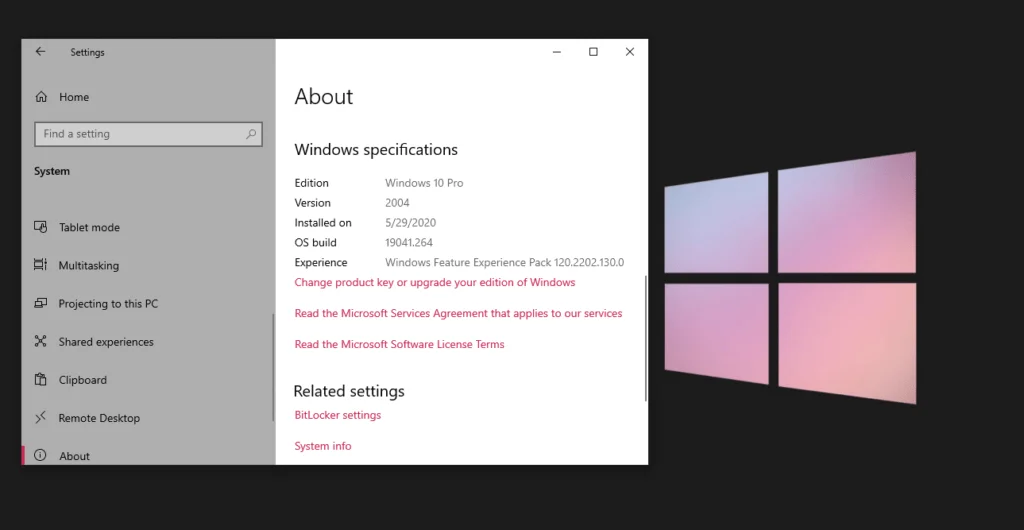Screen dimensions: 1024x530
Task: Open the Home icon in sidebar
Action: click(x=41, y=97)
